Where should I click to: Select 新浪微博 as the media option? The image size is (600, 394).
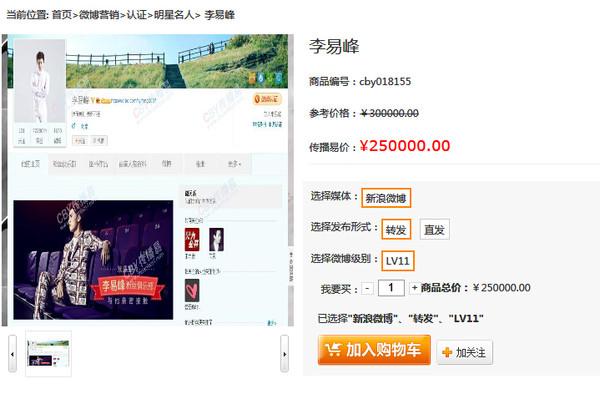[x=386, y=198]
